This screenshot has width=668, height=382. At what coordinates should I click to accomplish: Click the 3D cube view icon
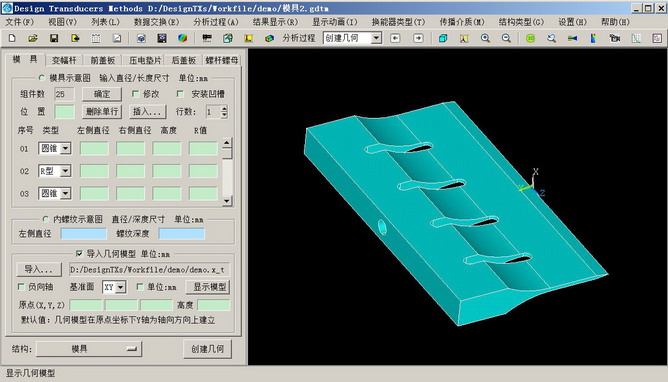[x=443, y=38]
